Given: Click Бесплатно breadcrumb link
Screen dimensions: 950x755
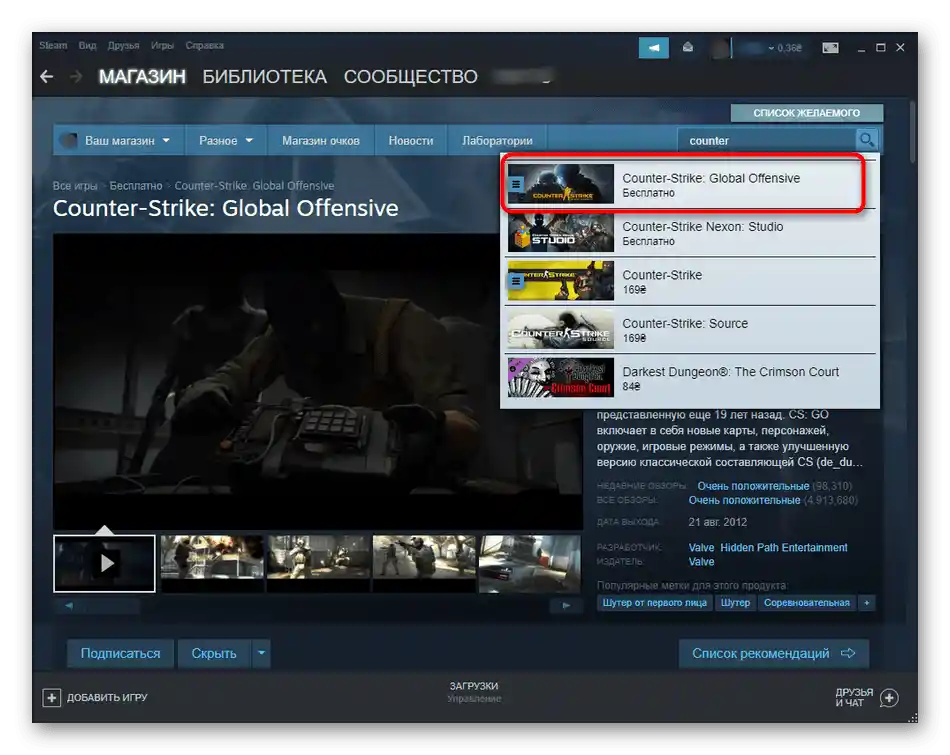Looking at the screenshot, I should (x=136, y=185).
